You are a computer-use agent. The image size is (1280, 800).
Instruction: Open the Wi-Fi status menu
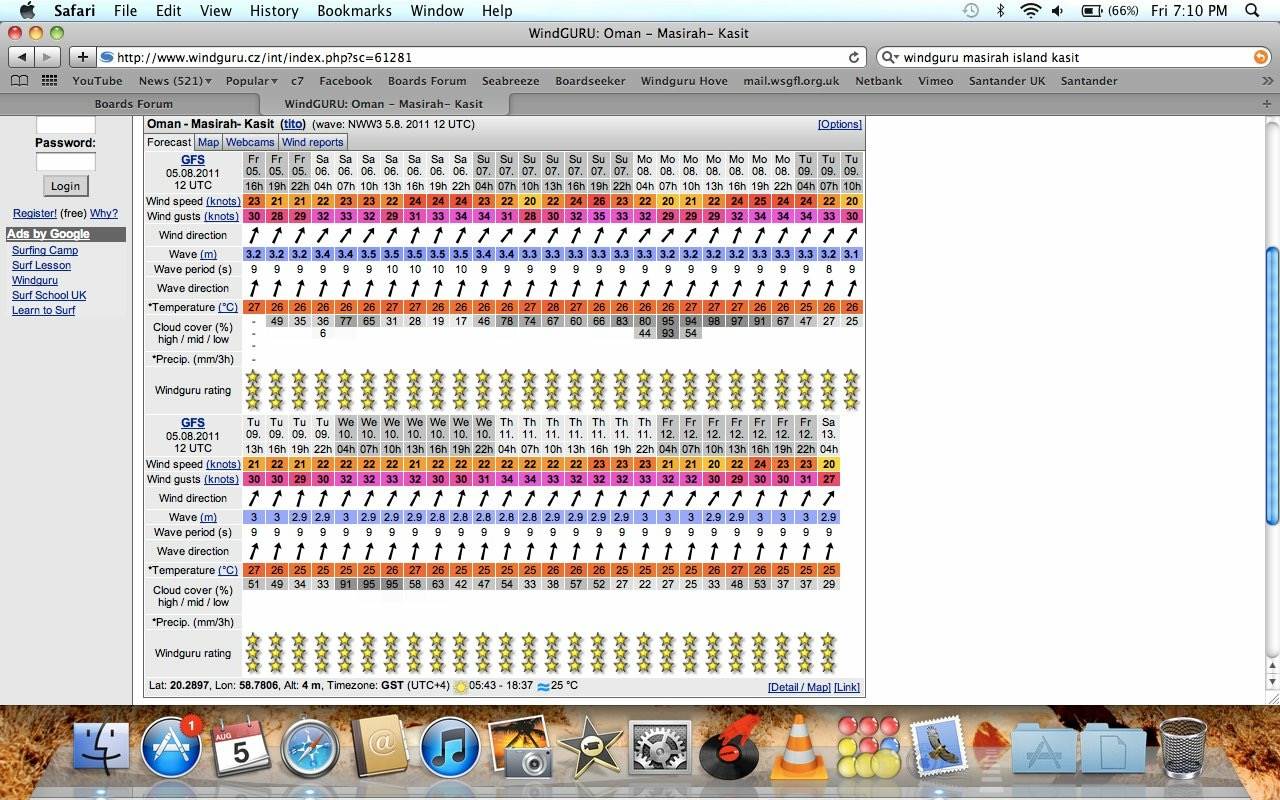pos(1030,11)
